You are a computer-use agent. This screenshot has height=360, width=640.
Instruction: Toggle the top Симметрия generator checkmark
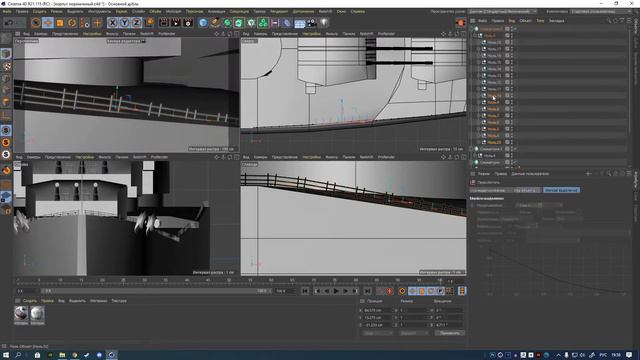515,29
